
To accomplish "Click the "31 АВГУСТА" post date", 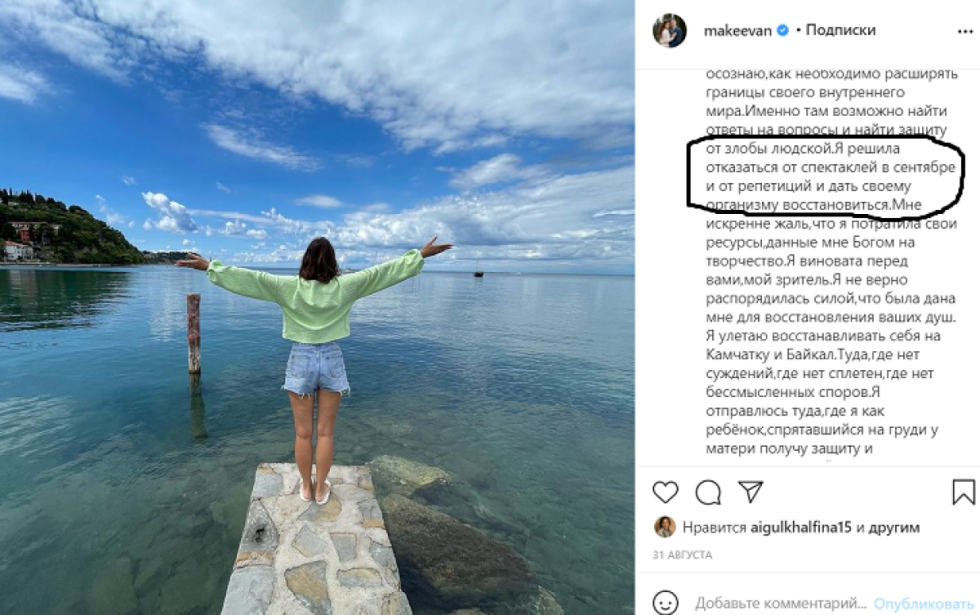I will coord(682,554).
